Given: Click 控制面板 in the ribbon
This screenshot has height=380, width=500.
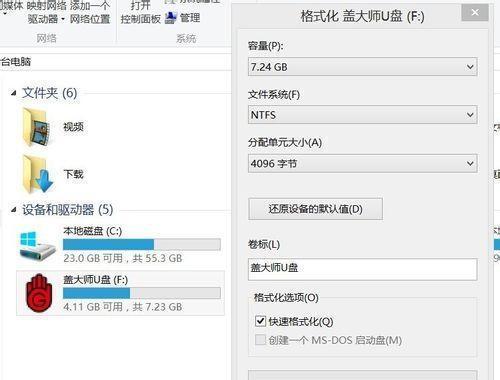Looking at the screenshot, I should click(x=141, y=19).
